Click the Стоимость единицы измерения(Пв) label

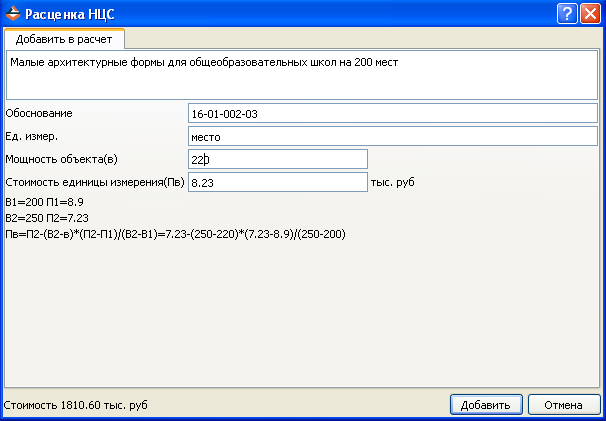tap(94, 182)
